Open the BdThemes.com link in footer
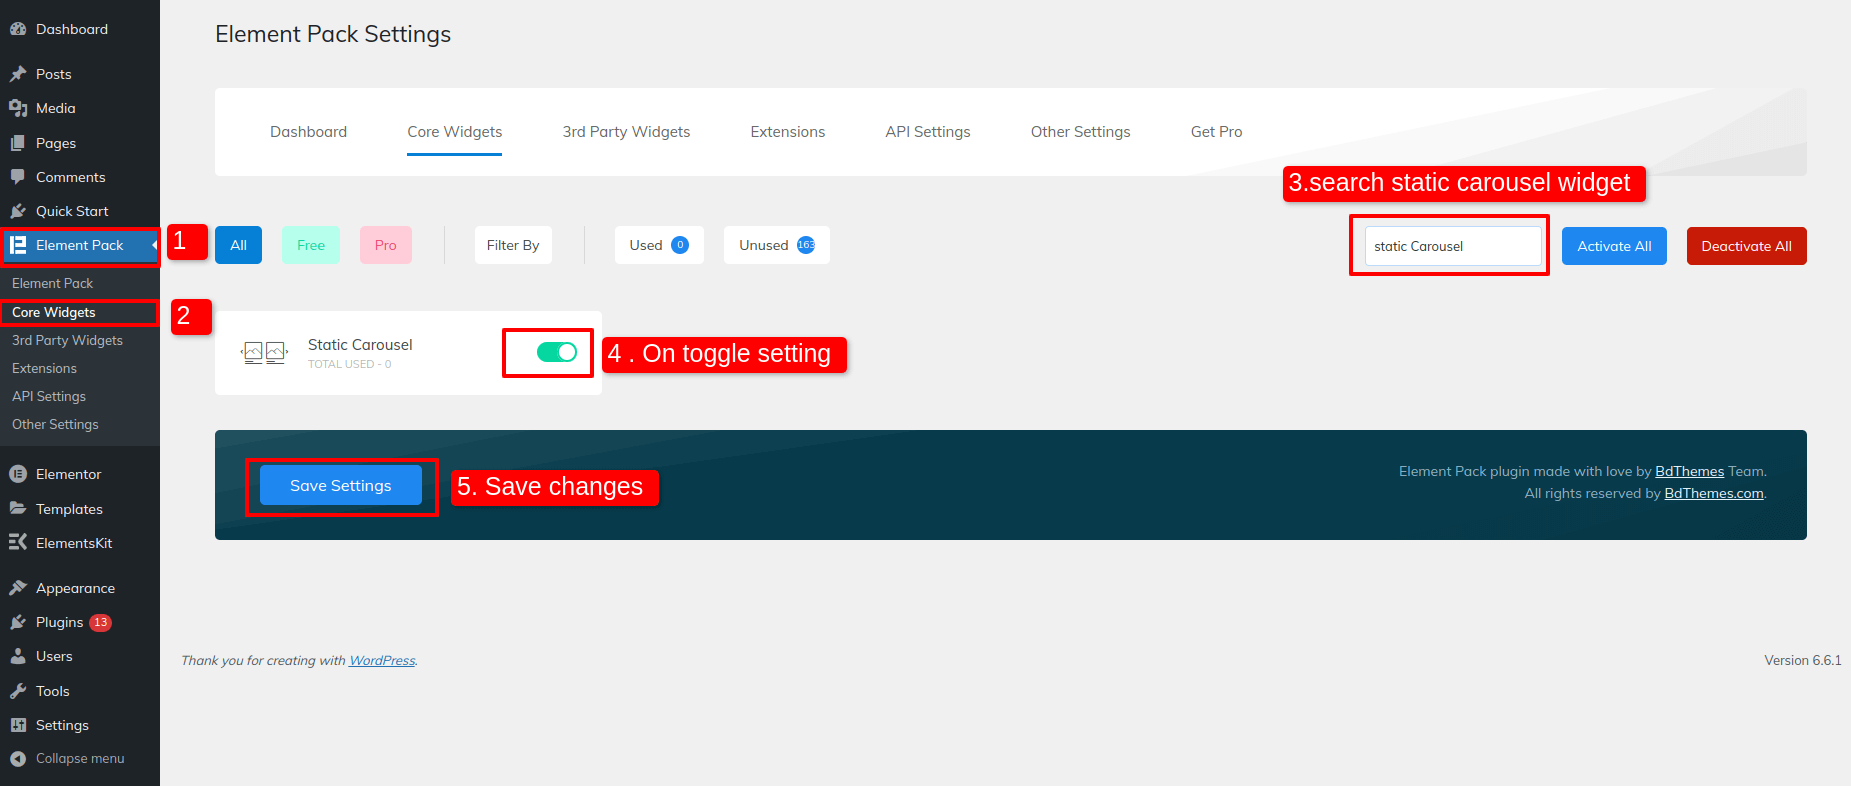This screenshot has width=1851, height=786. click(x=1713, y=493)
